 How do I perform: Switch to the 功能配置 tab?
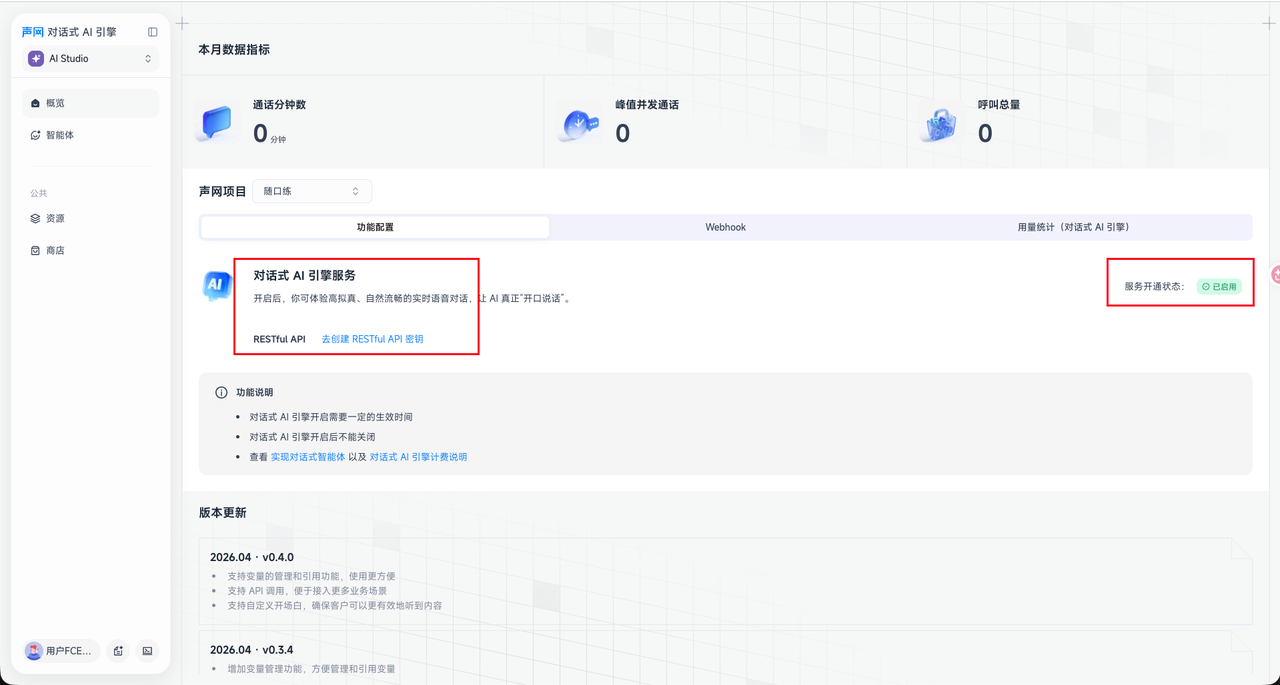click(375, 227)
